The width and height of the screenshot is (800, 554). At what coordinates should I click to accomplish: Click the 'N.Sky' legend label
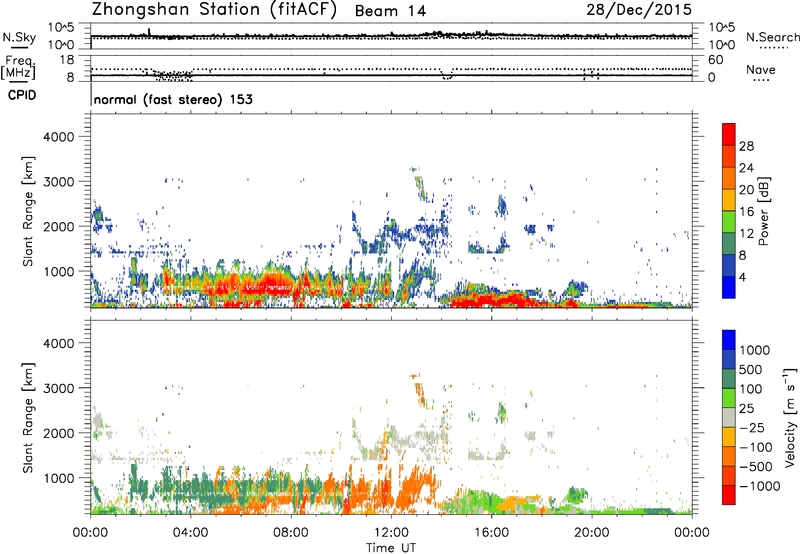pos(19,37)
